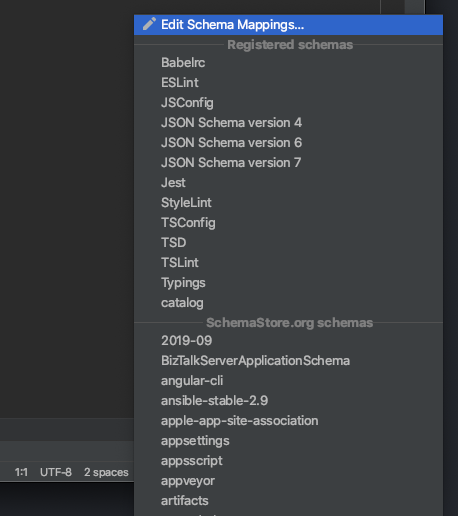Select the TSConfig schema

(288, 223)
